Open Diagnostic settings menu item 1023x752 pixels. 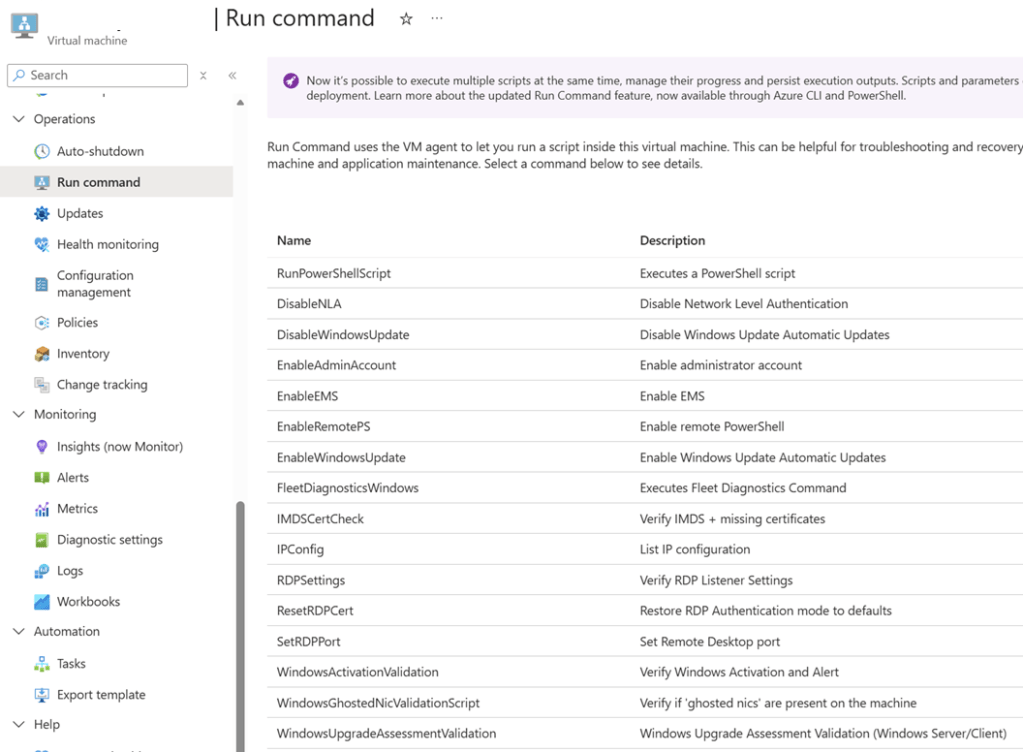point(109,540)
